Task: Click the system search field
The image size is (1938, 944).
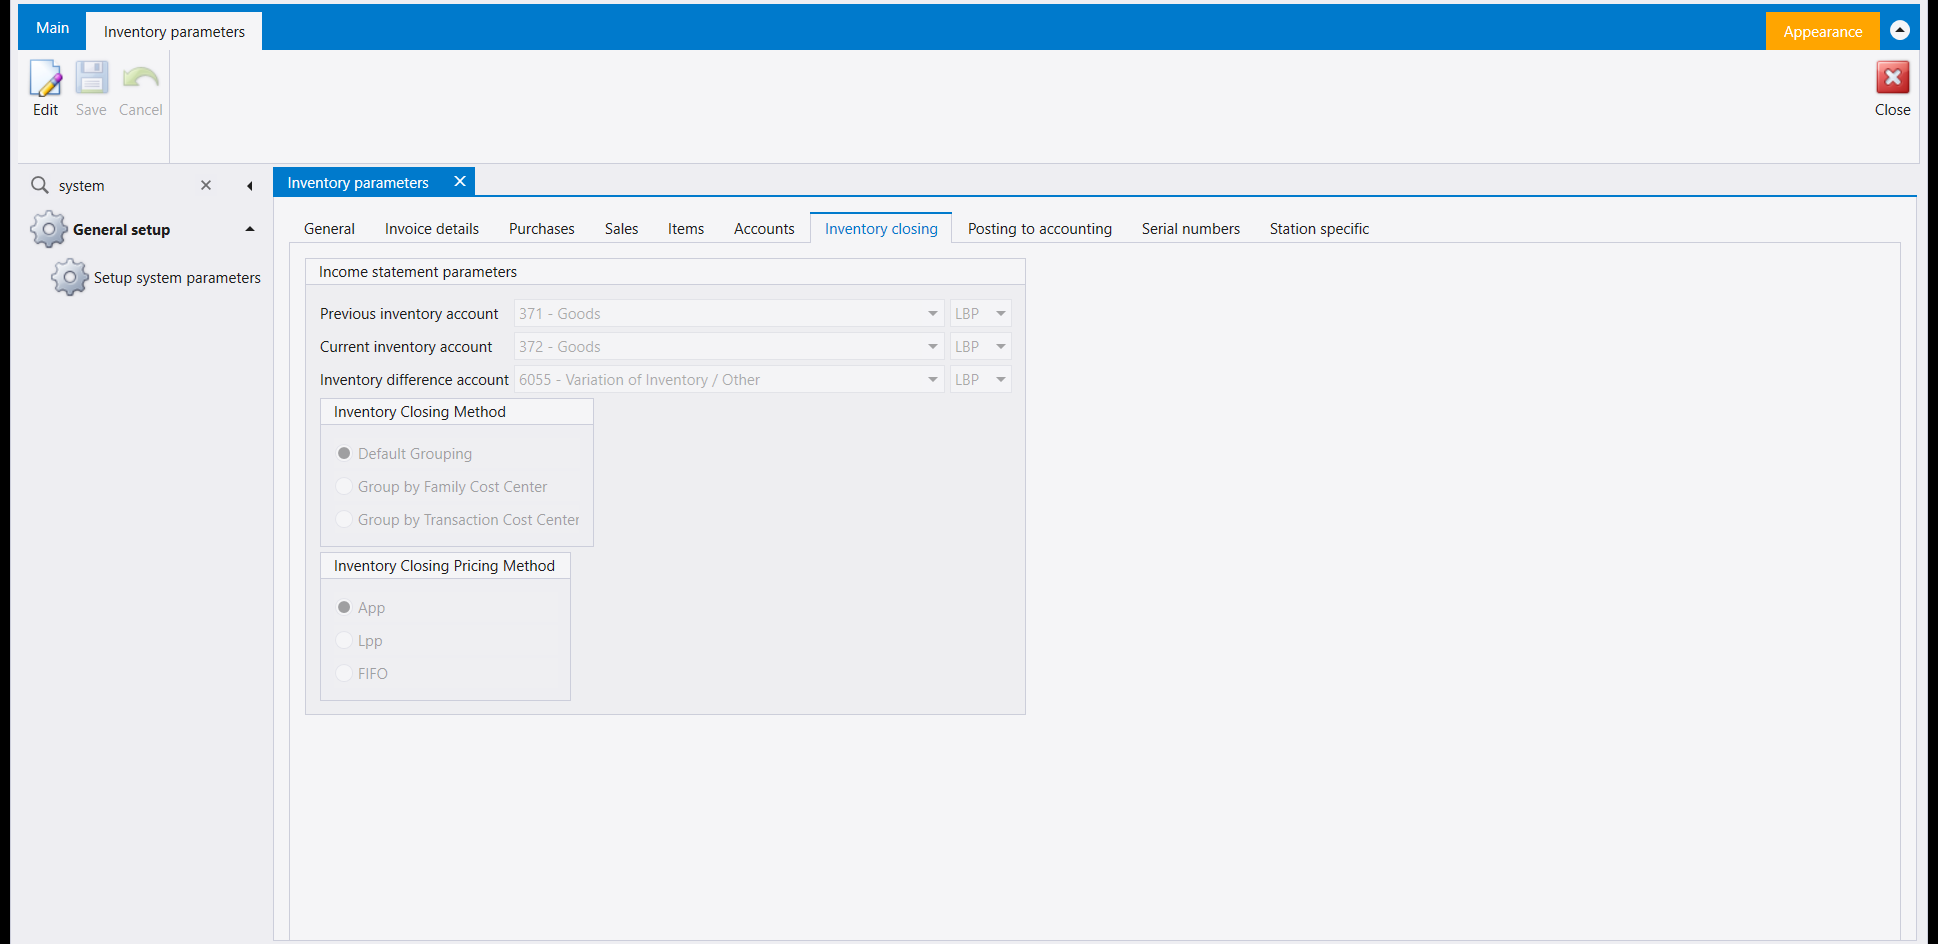Action: (x=124, y=185)
